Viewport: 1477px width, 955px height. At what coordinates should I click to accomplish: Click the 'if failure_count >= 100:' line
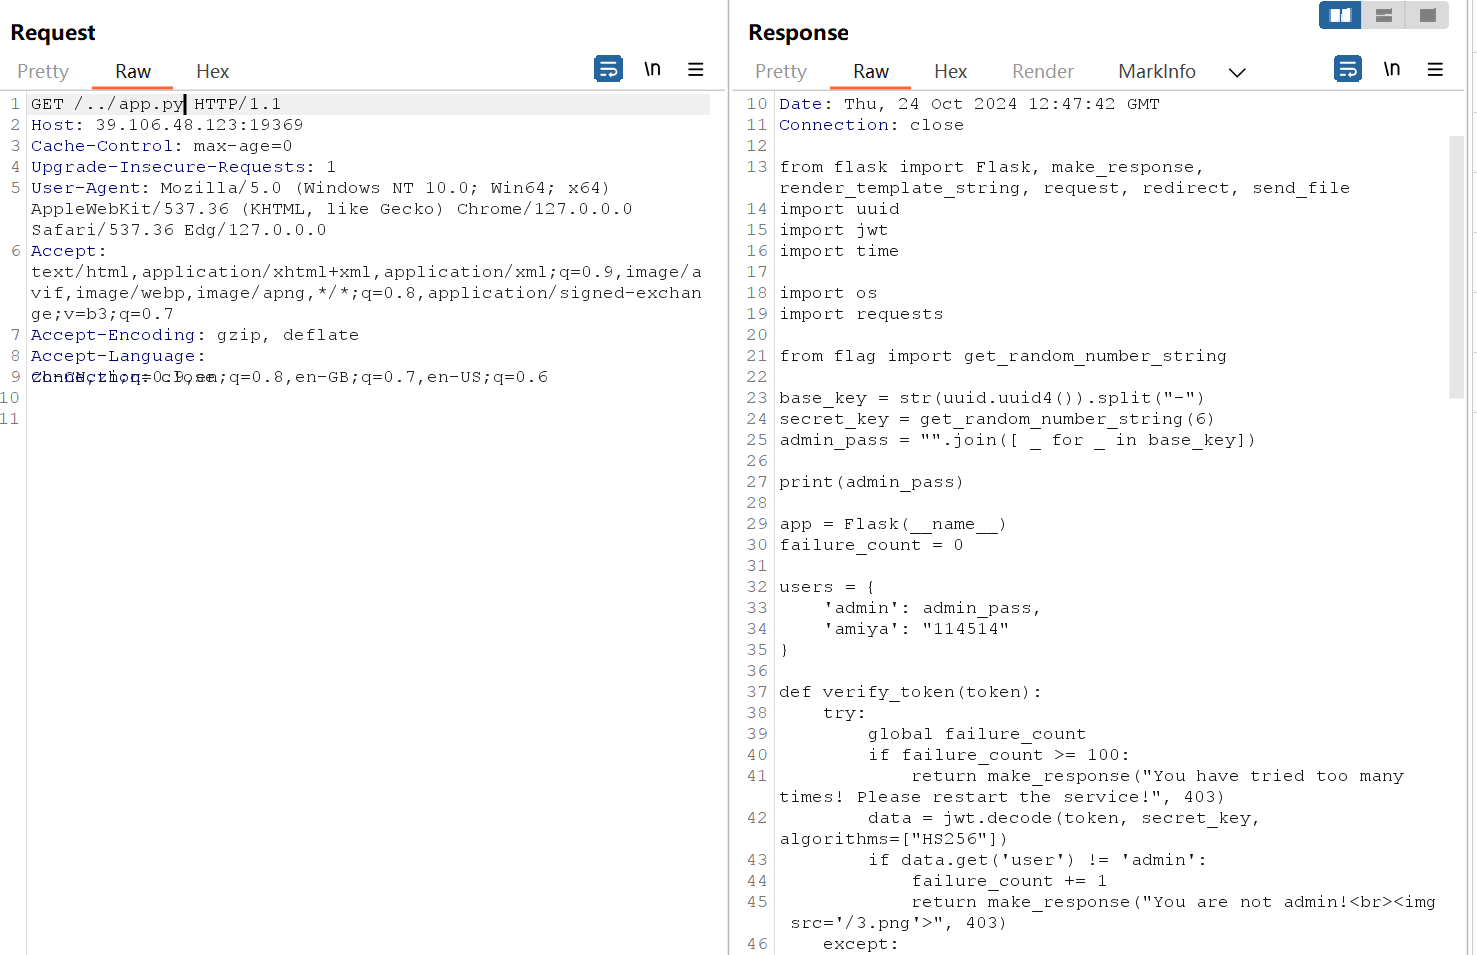coord(998,755)
